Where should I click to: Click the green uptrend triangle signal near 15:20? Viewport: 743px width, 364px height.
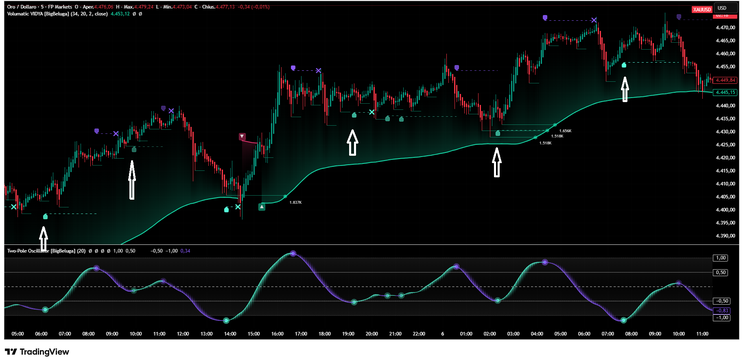(x=262, y=207)
